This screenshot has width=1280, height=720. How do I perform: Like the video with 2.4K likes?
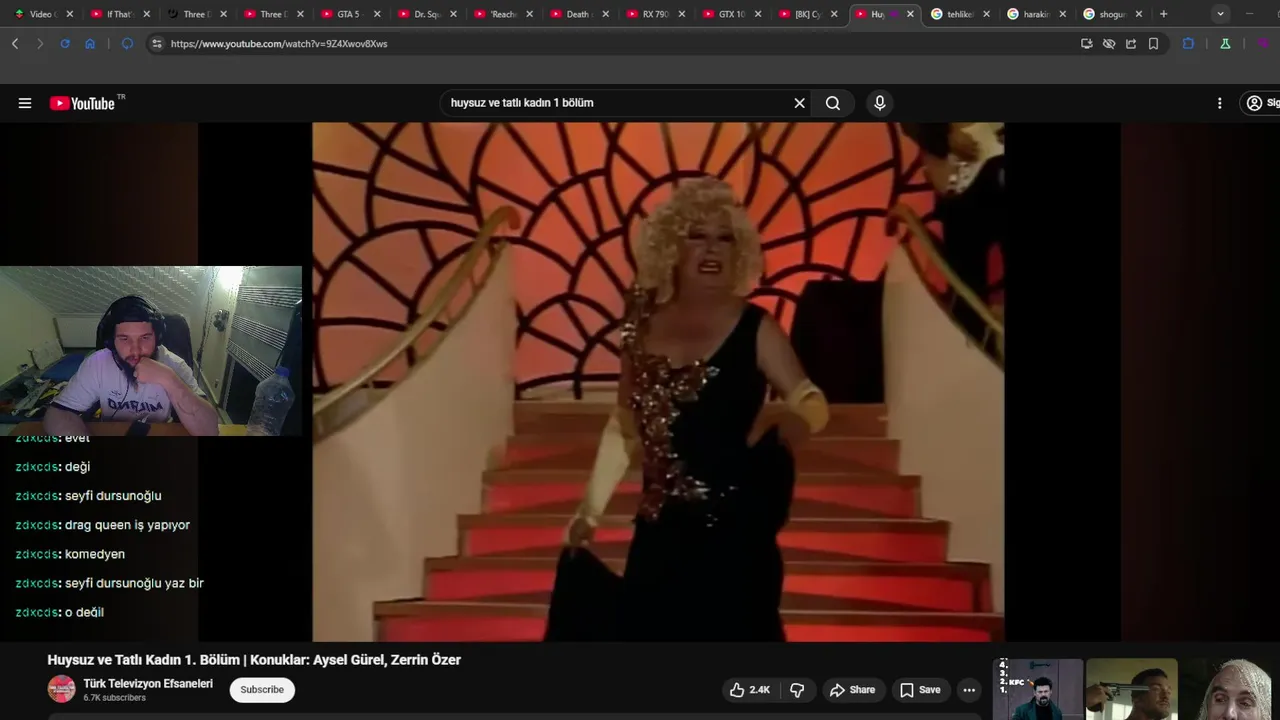point(749,690)
